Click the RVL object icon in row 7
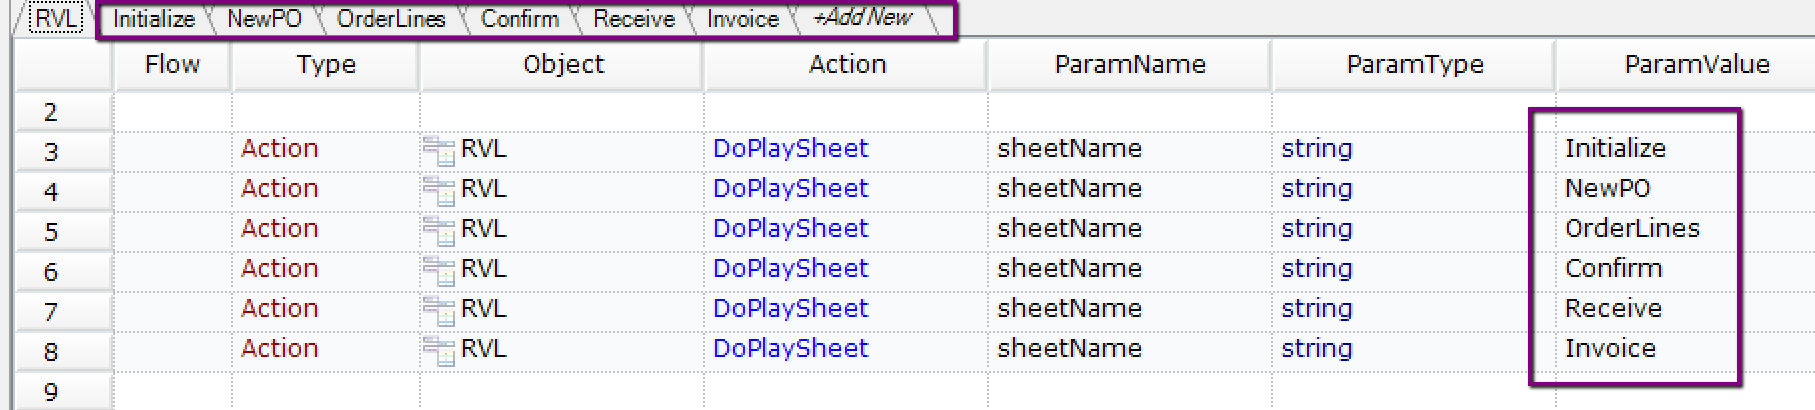The height and width of the screenshot is (410, 1815). 438,310
